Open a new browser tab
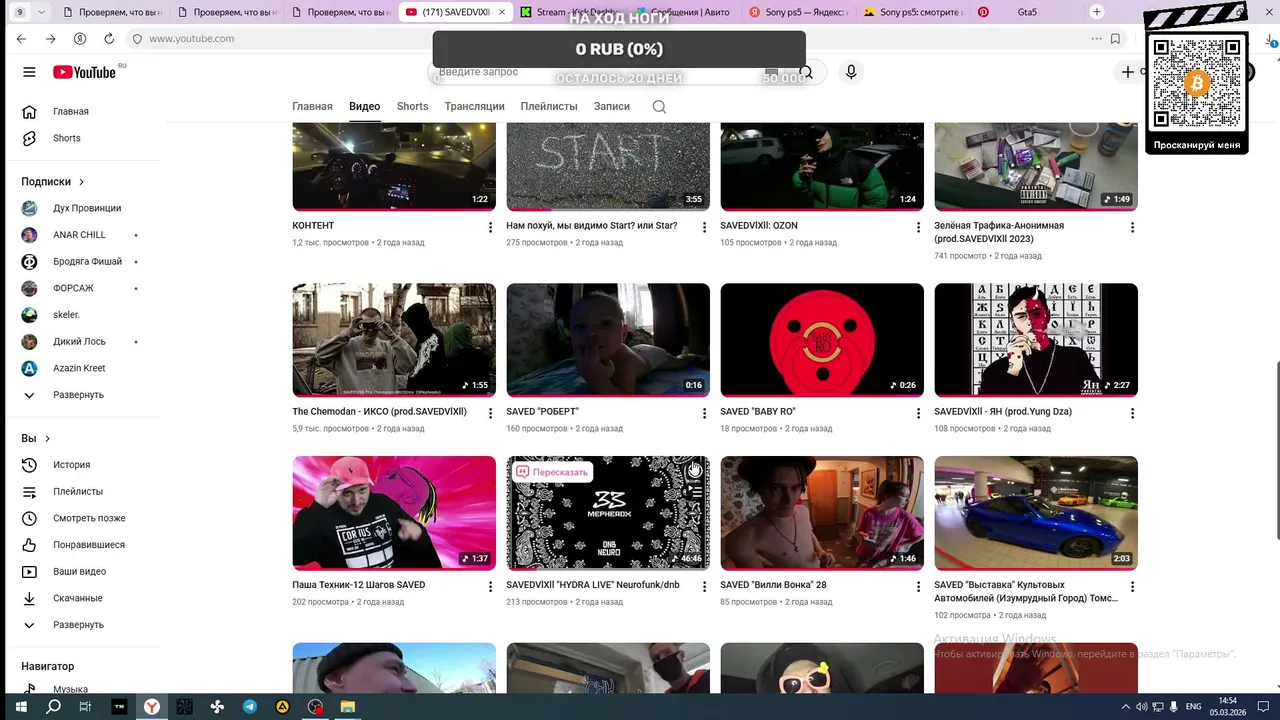The height and width of the screenshot is (720, 1280). point(1097,12)
